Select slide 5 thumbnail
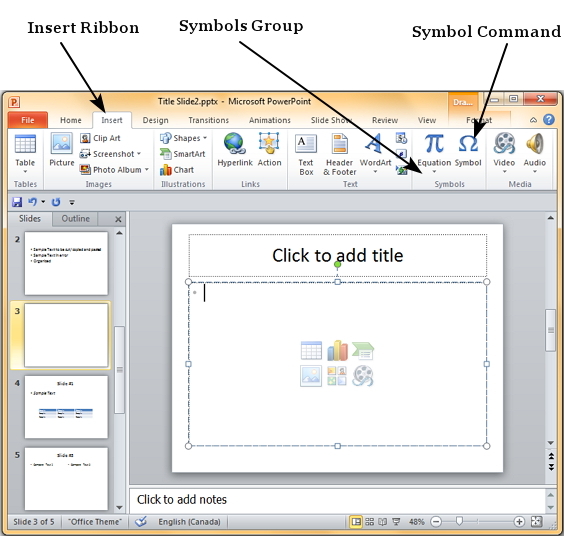 pyautogui.click(x=66, y=479)
